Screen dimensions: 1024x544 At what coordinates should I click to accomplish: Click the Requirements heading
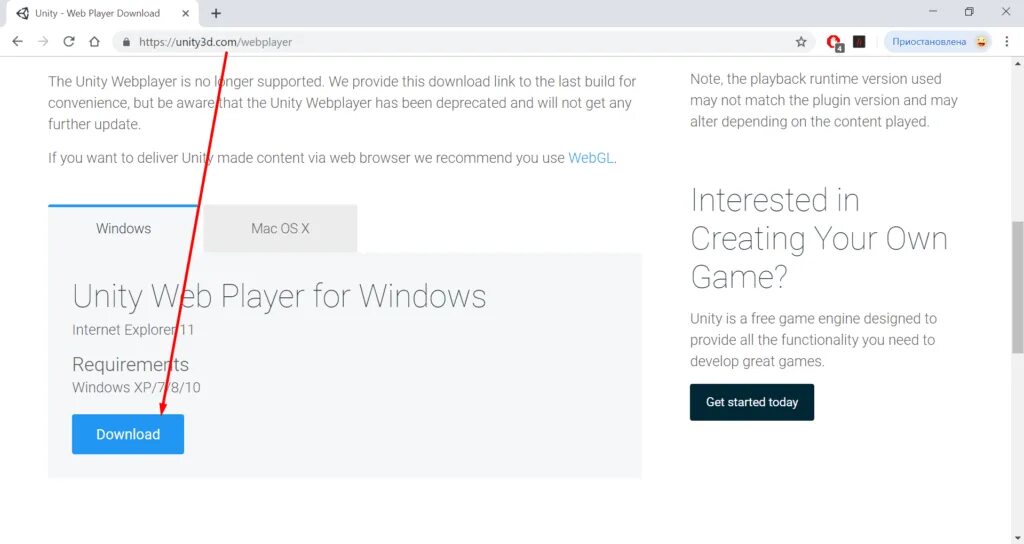coord(130,364)
